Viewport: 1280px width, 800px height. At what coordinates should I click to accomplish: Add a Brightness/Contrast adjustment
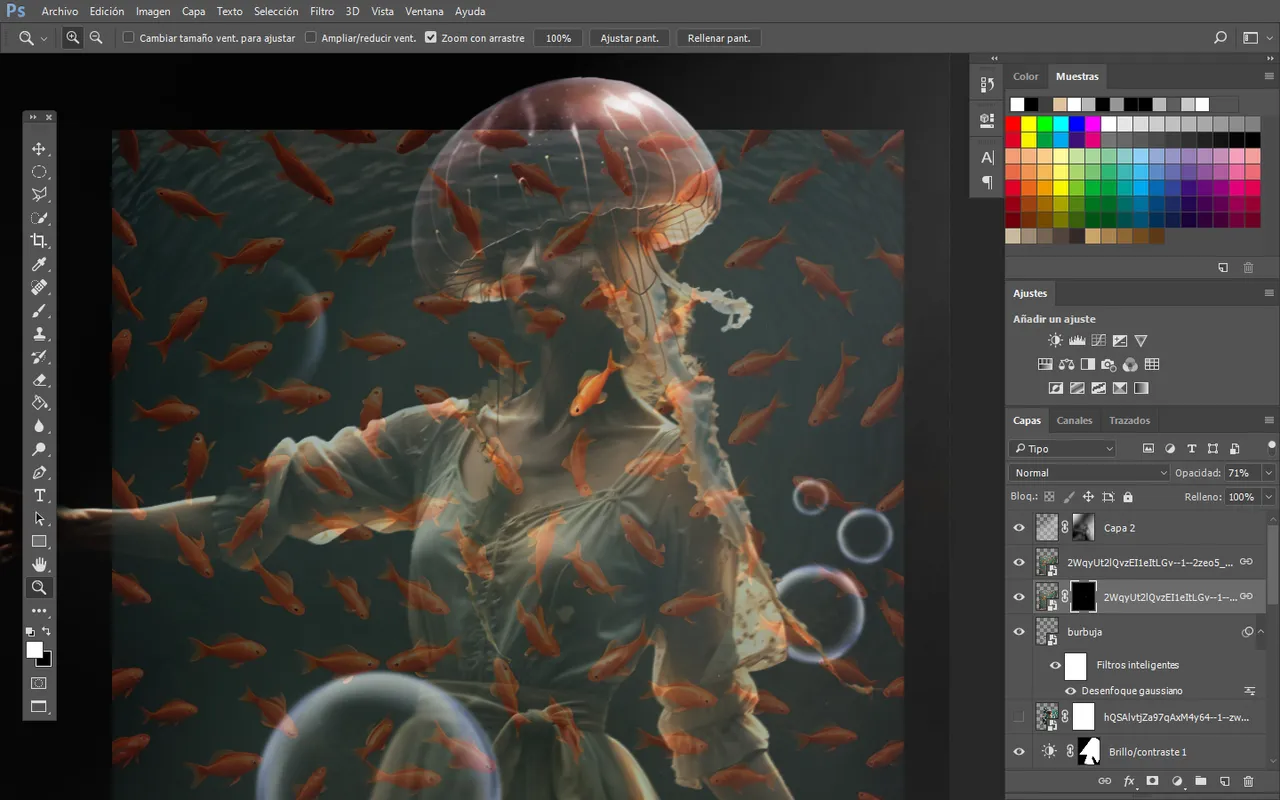(1056, 341)
